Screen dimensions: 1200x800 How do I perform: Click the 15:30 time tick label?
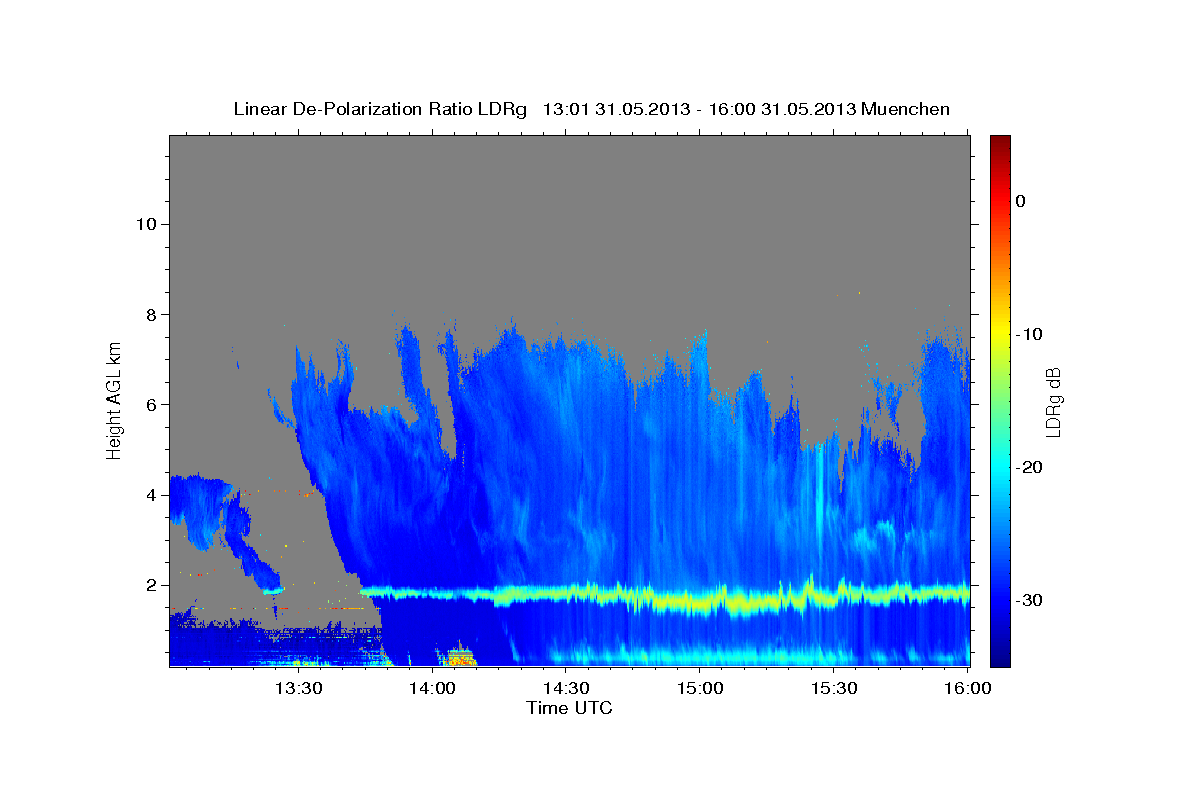834,688
